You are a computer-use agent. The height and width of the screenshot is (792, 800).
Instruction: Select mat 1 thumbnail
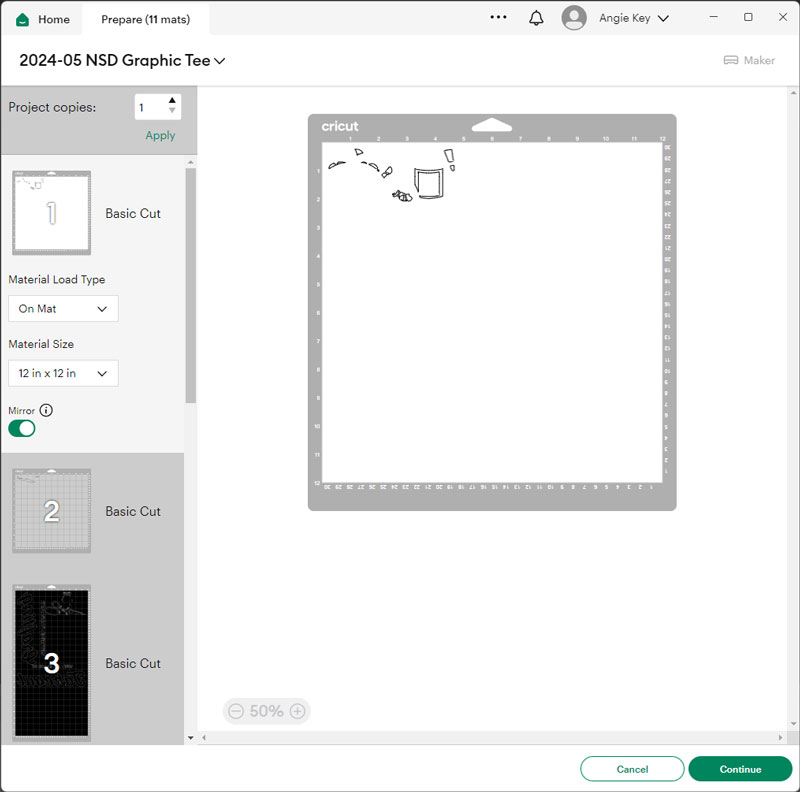[52, 213]
